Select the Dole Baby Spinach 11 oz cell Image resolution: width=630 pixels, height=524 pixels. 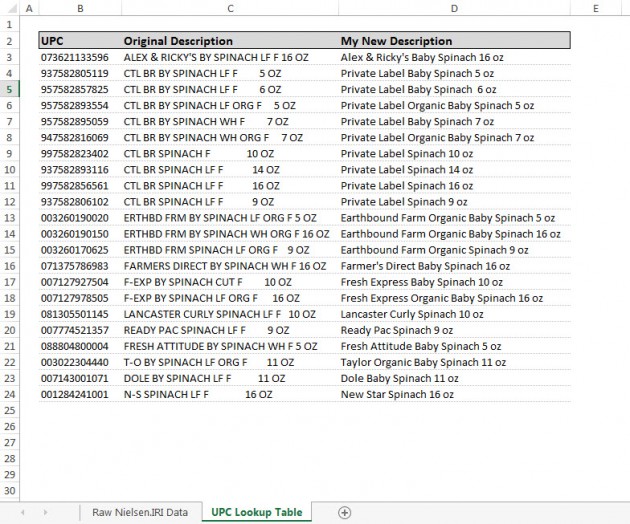454,378
